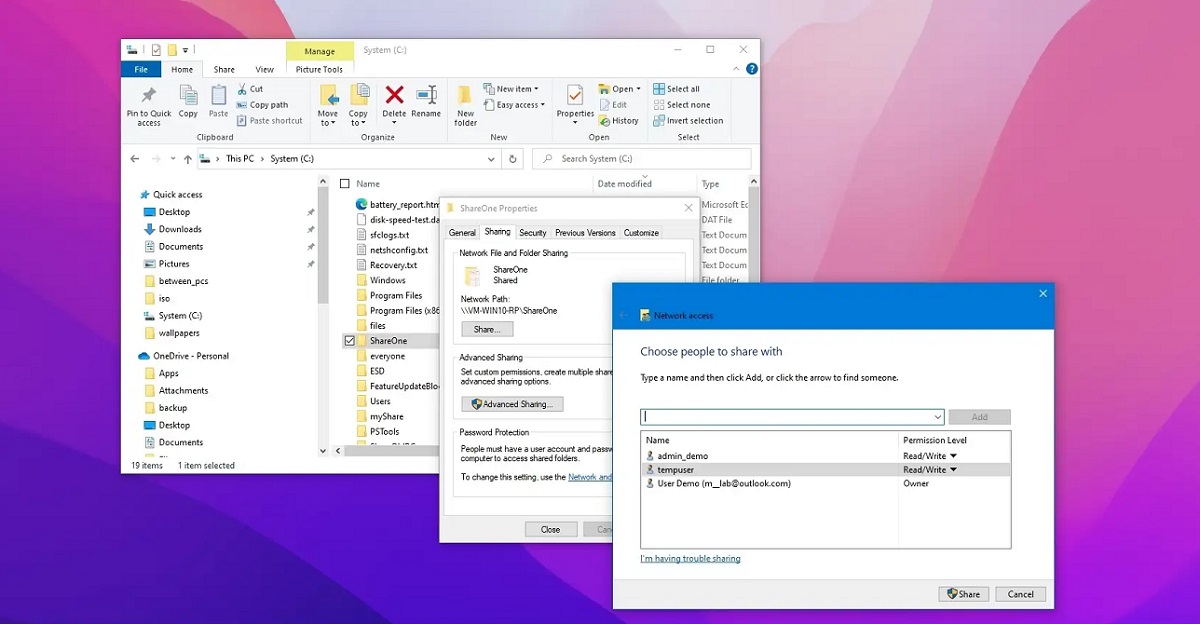Switch to the View ribbon tab

click(x=264, y=69)
